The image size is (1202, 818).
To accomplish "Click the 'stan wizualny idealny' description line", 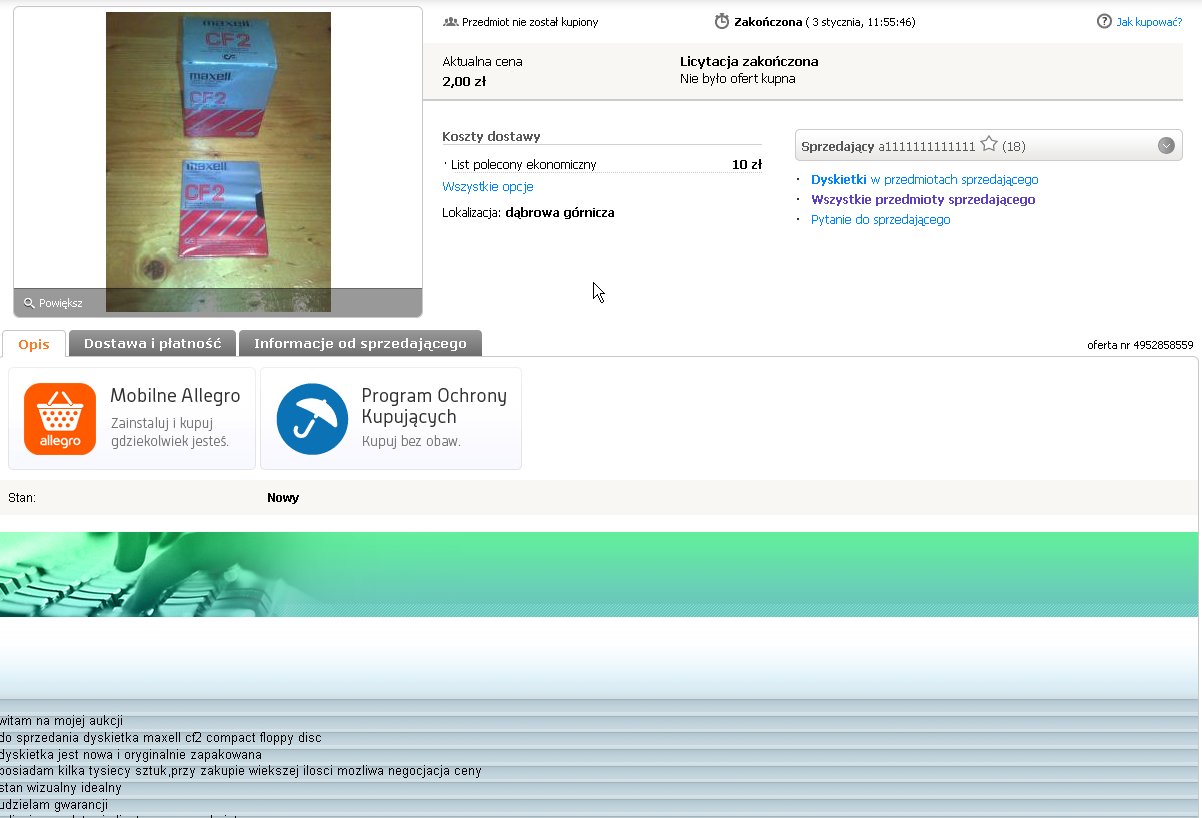I will coord(61,788).
